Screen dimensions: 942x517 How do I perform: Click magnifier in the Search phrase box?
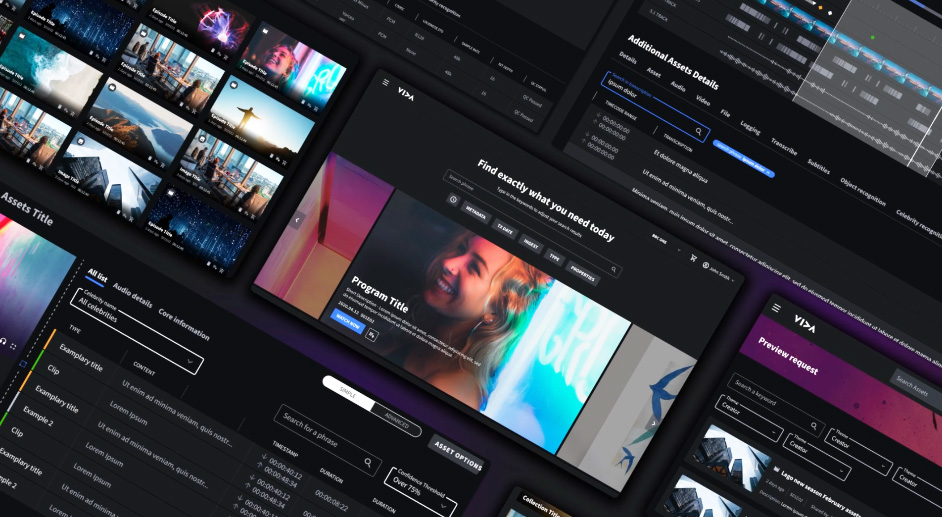(613, 270)
